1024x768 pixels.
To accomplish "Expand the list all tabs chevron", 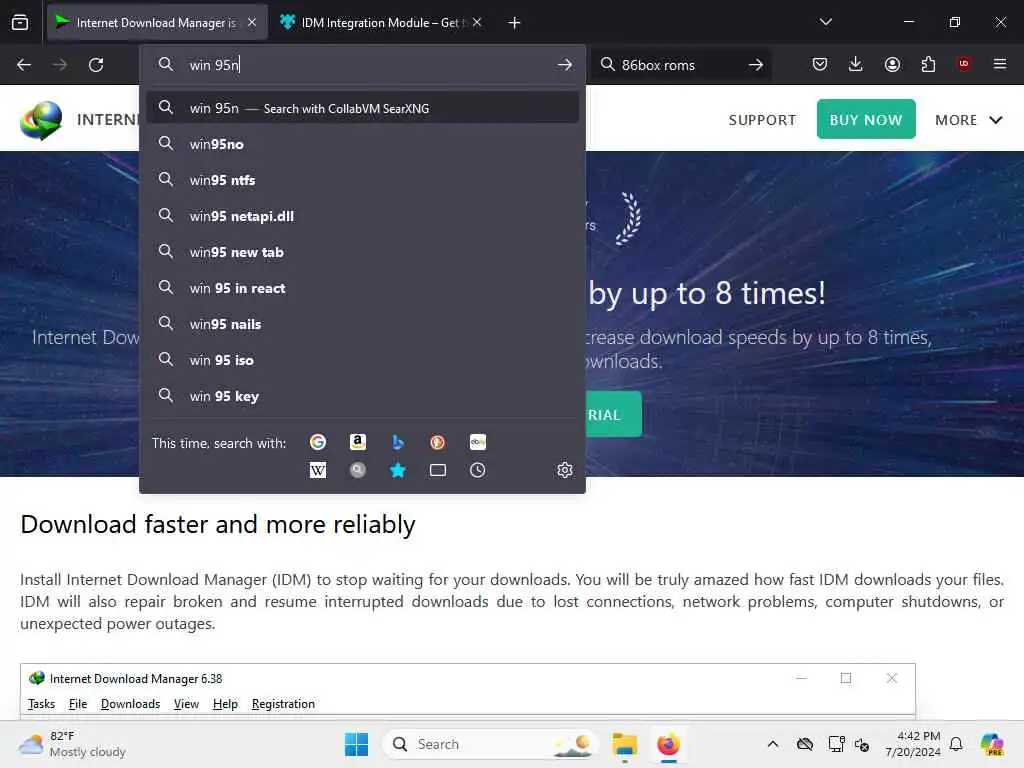I will click(825, 22).
